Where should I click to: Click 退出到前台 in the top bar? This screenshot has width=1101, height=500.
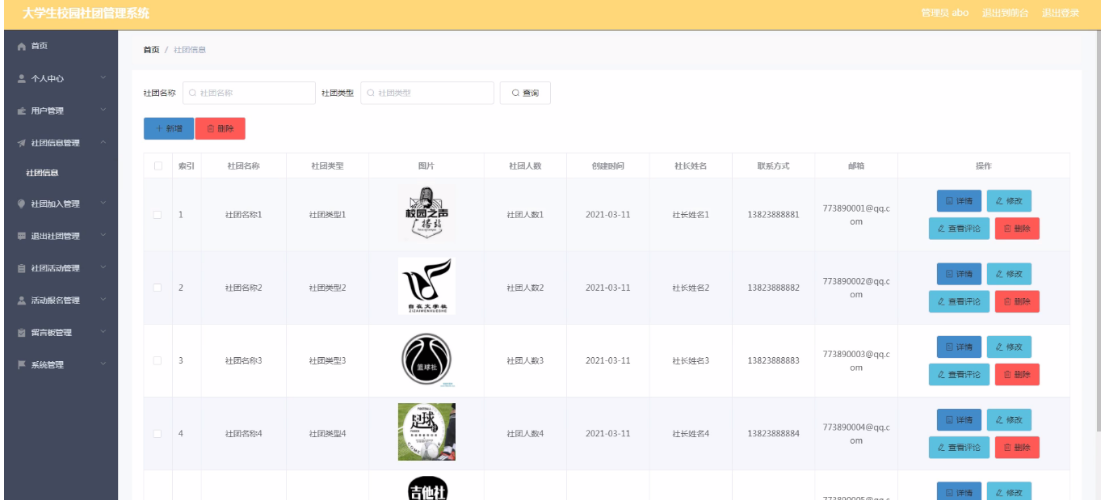pyautogui.click(x=1006, y=13)
